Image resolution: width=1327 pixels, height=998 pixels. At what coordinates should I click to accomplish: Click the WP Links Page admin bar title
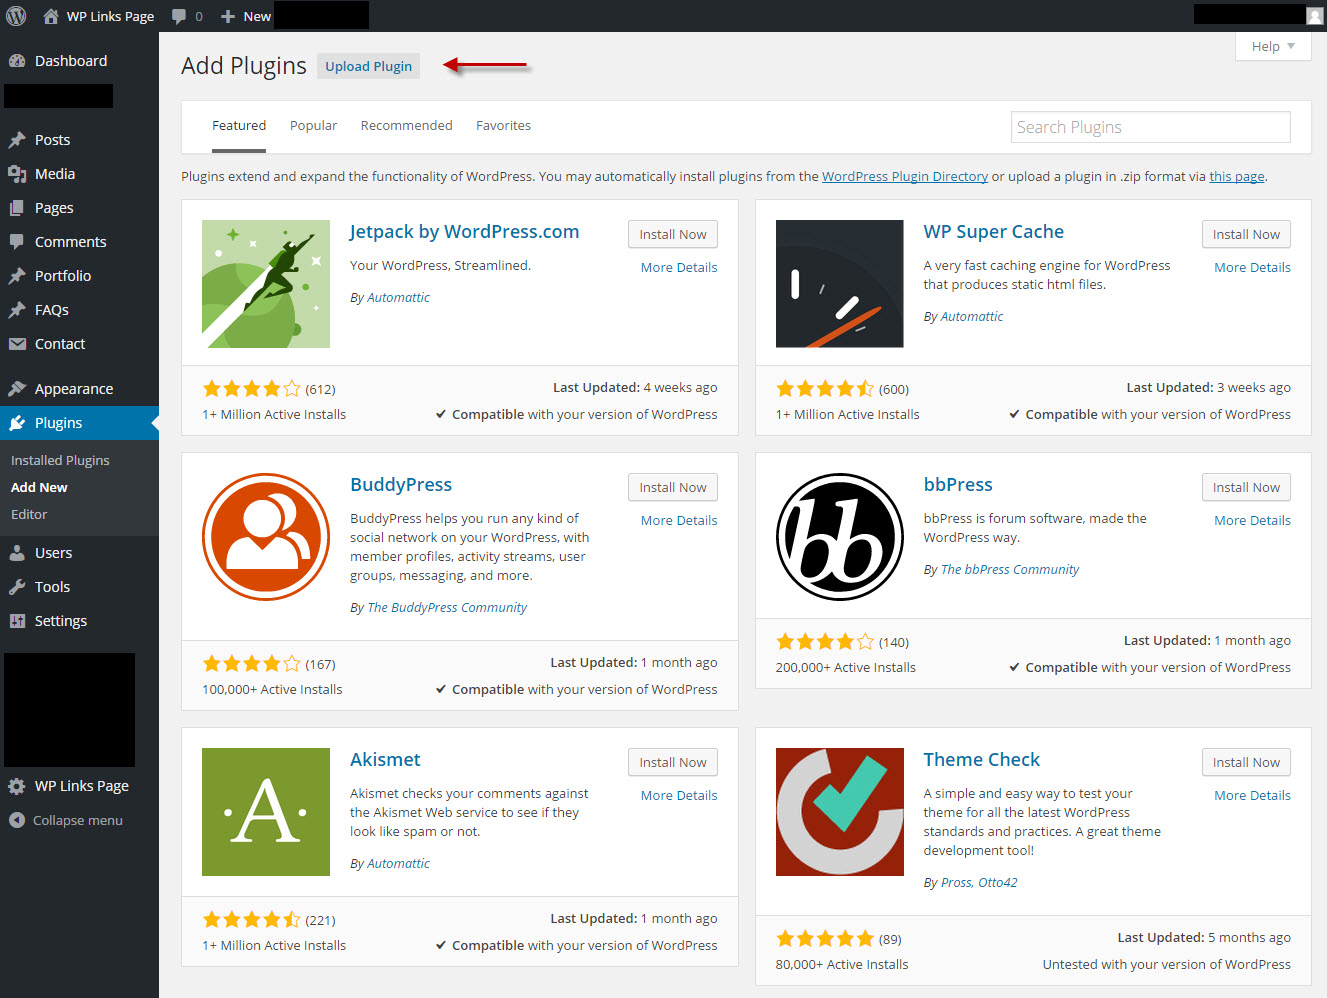(x=110, y=16)
